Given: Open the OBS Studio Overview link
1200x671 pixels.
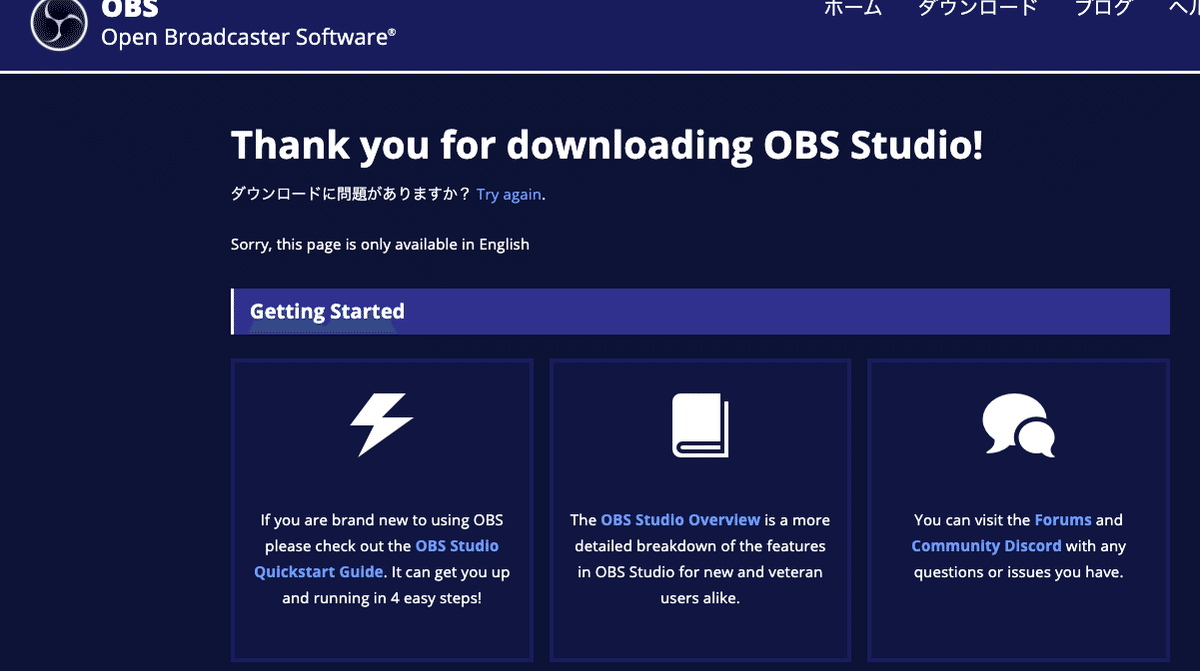Looking at the screenshot, I should [x=681, y=520].
